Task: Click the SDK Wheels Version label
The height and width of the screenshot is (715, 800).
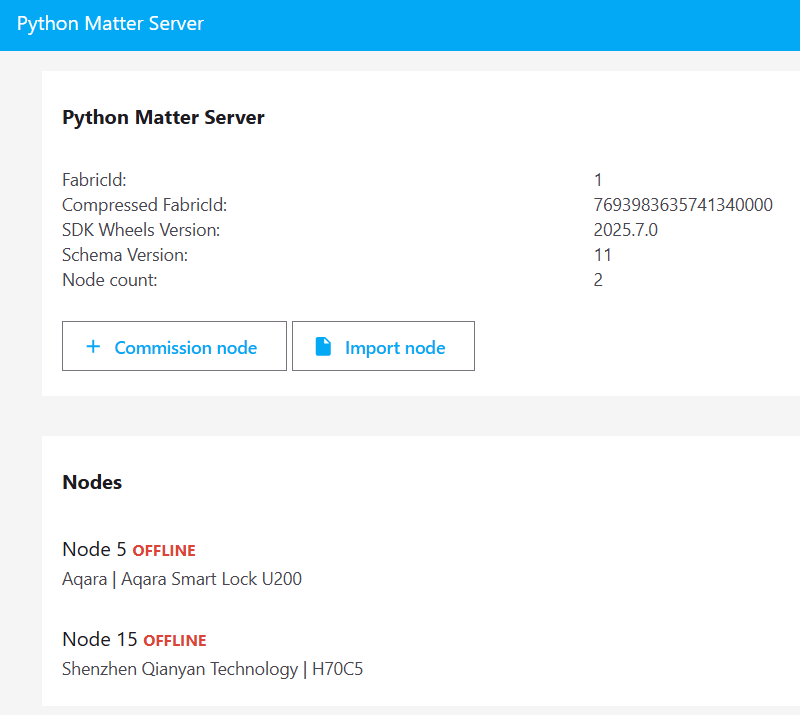Action: point(141,230)
